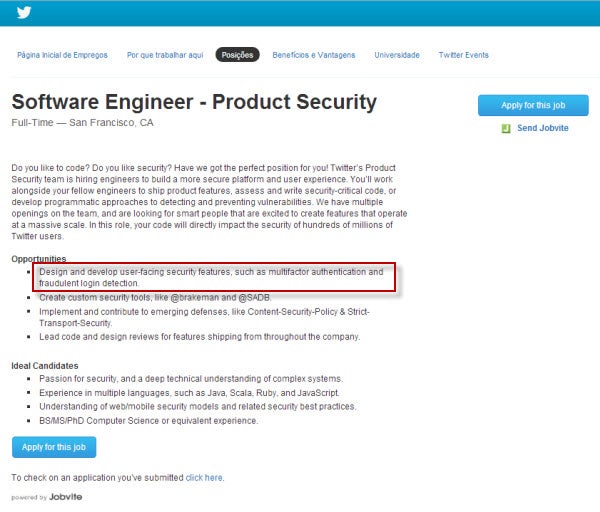Open the Twitter Events tab
This screenshot has height=512, width=600.
coord(464,55)
